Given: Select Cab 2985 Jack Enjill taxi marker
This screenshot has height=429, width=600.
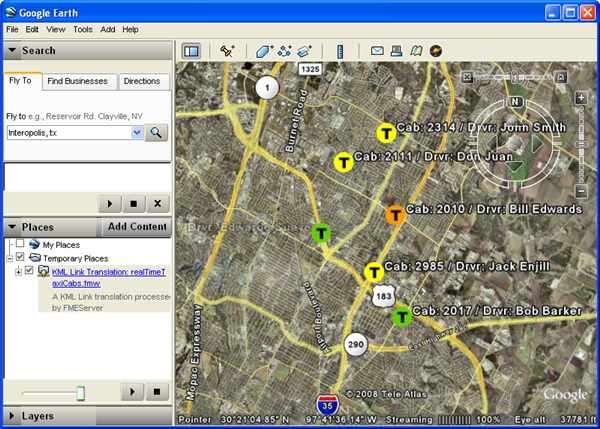Looking at the screenshot, I should [x=374, y=272].
